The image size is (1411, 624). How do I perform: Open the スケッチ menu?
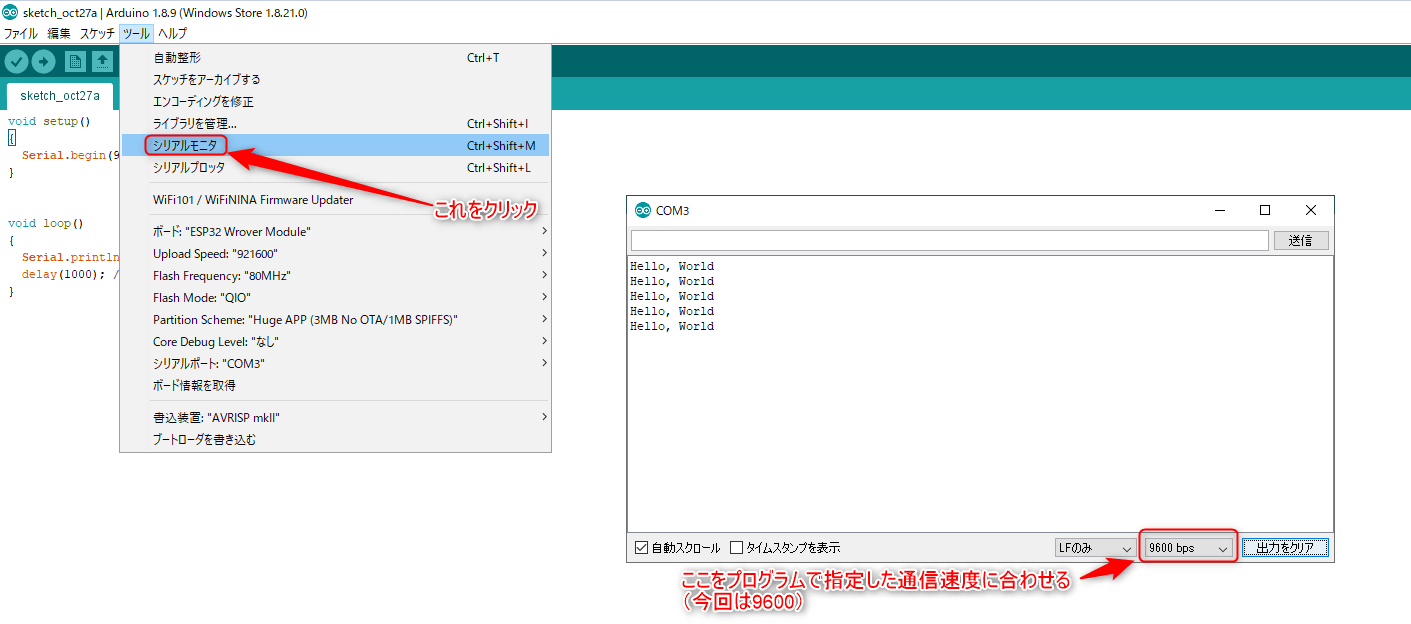97,33
